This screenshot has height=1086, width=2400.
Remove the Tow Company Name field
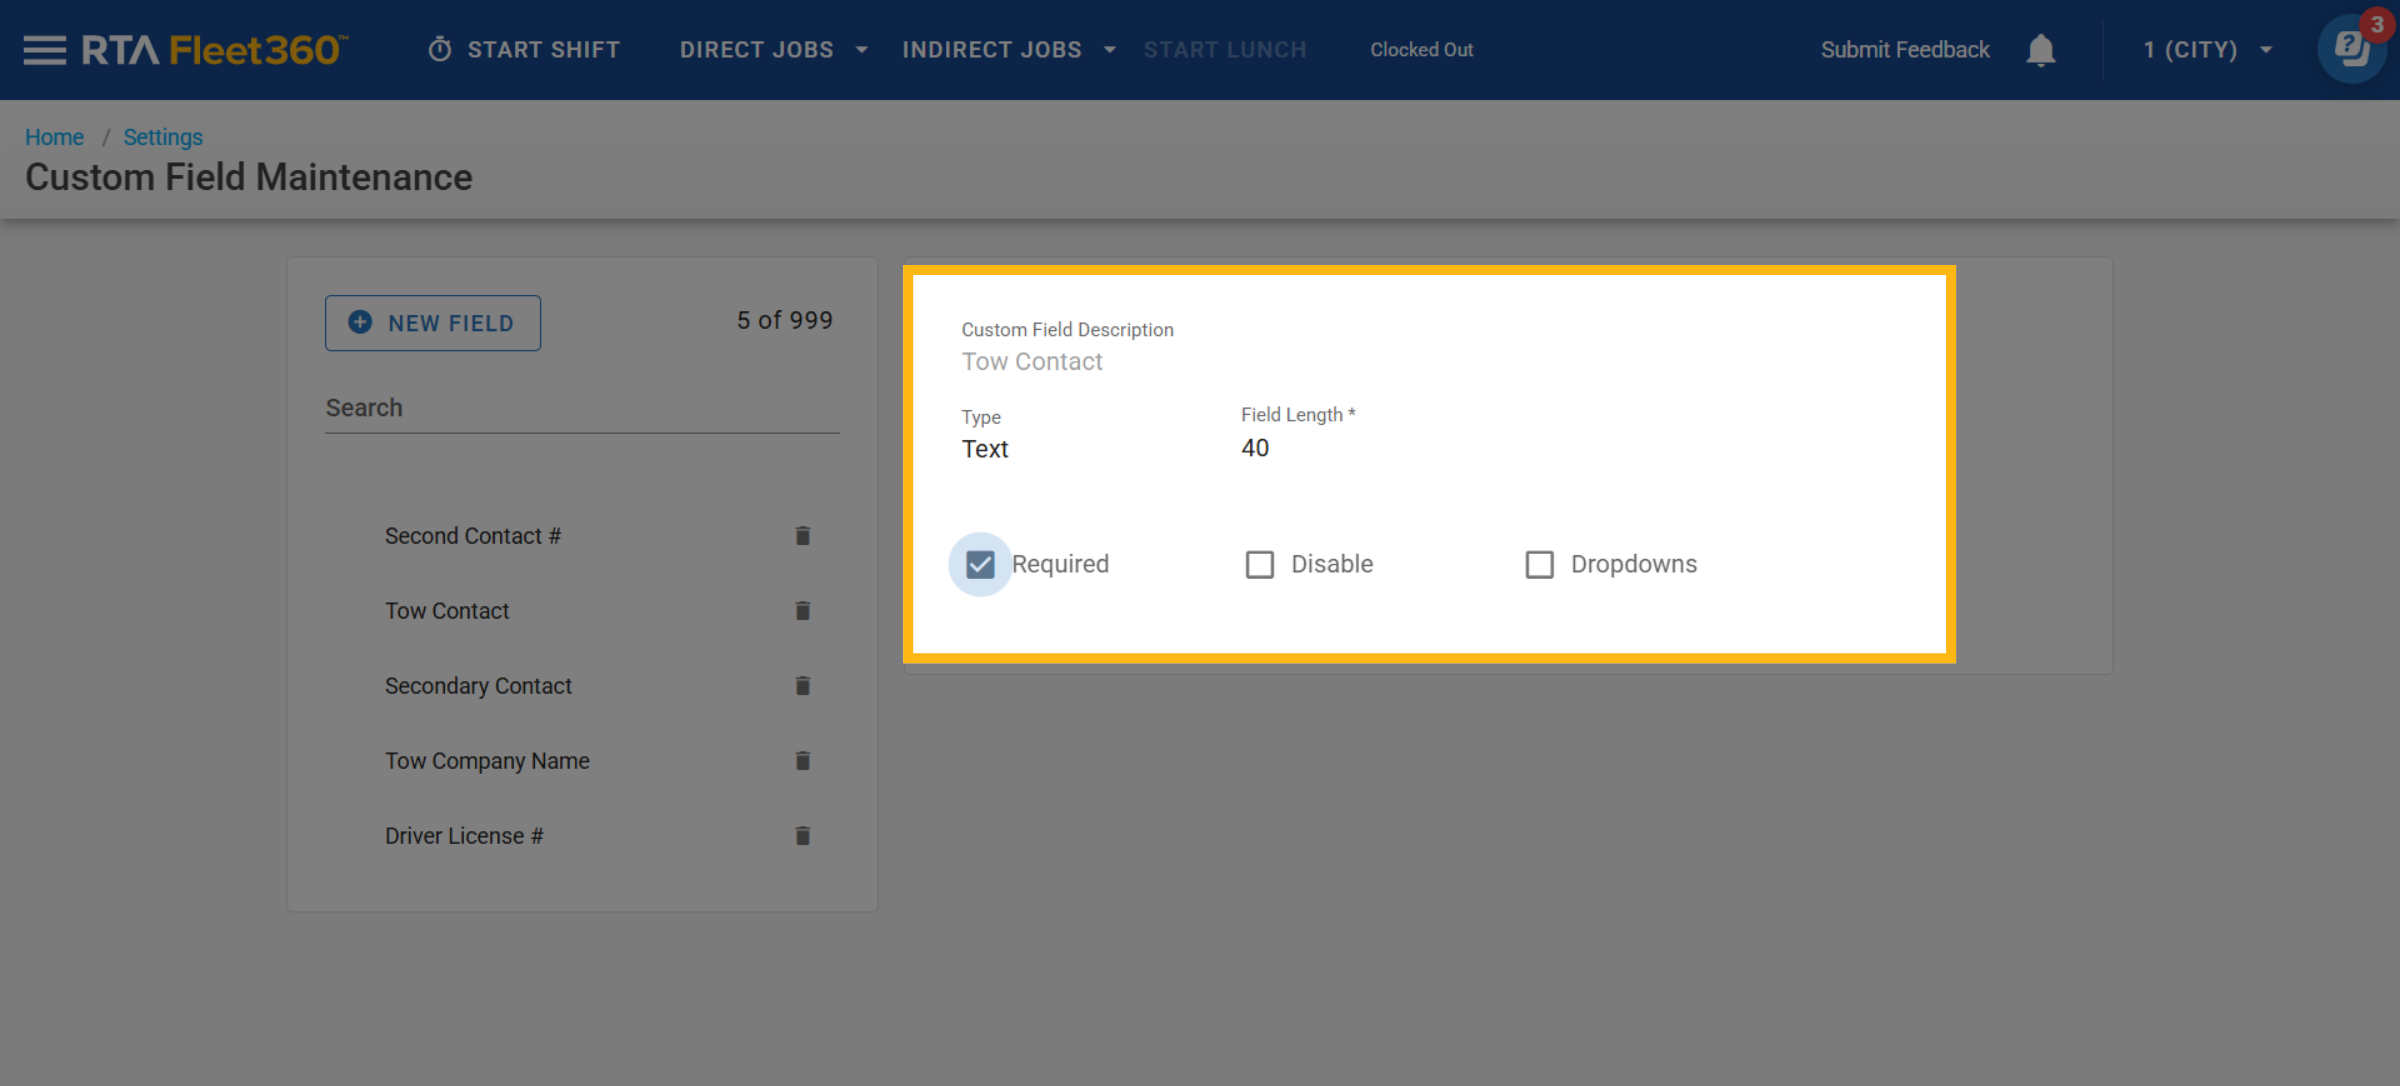802,761
